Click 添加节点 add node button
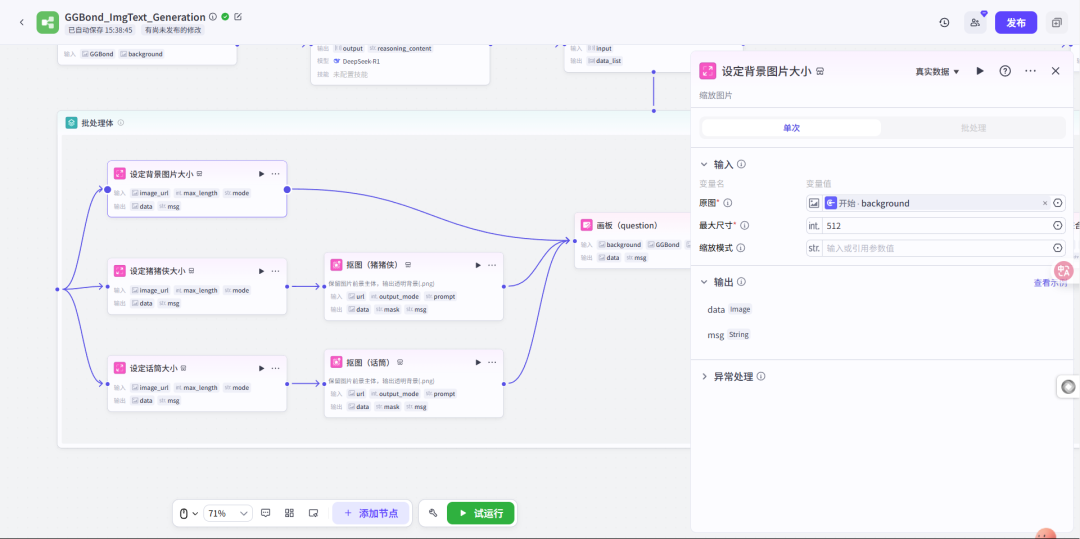 371,514
